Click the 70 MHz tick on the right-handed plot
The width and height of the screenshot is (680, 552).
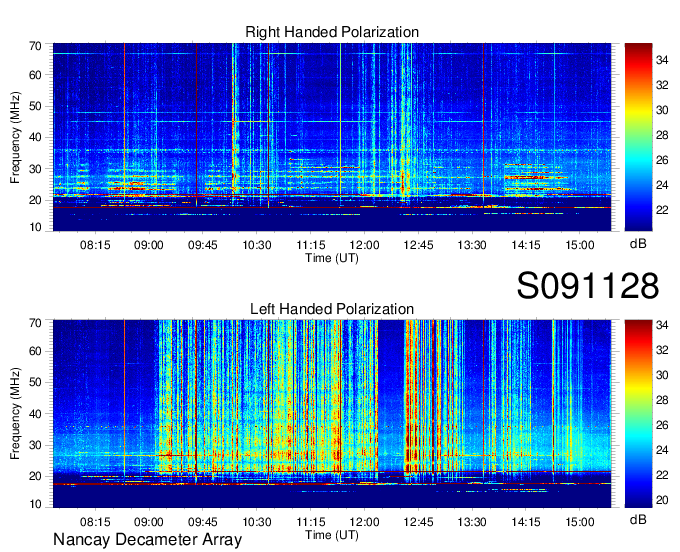click(35, 46)
